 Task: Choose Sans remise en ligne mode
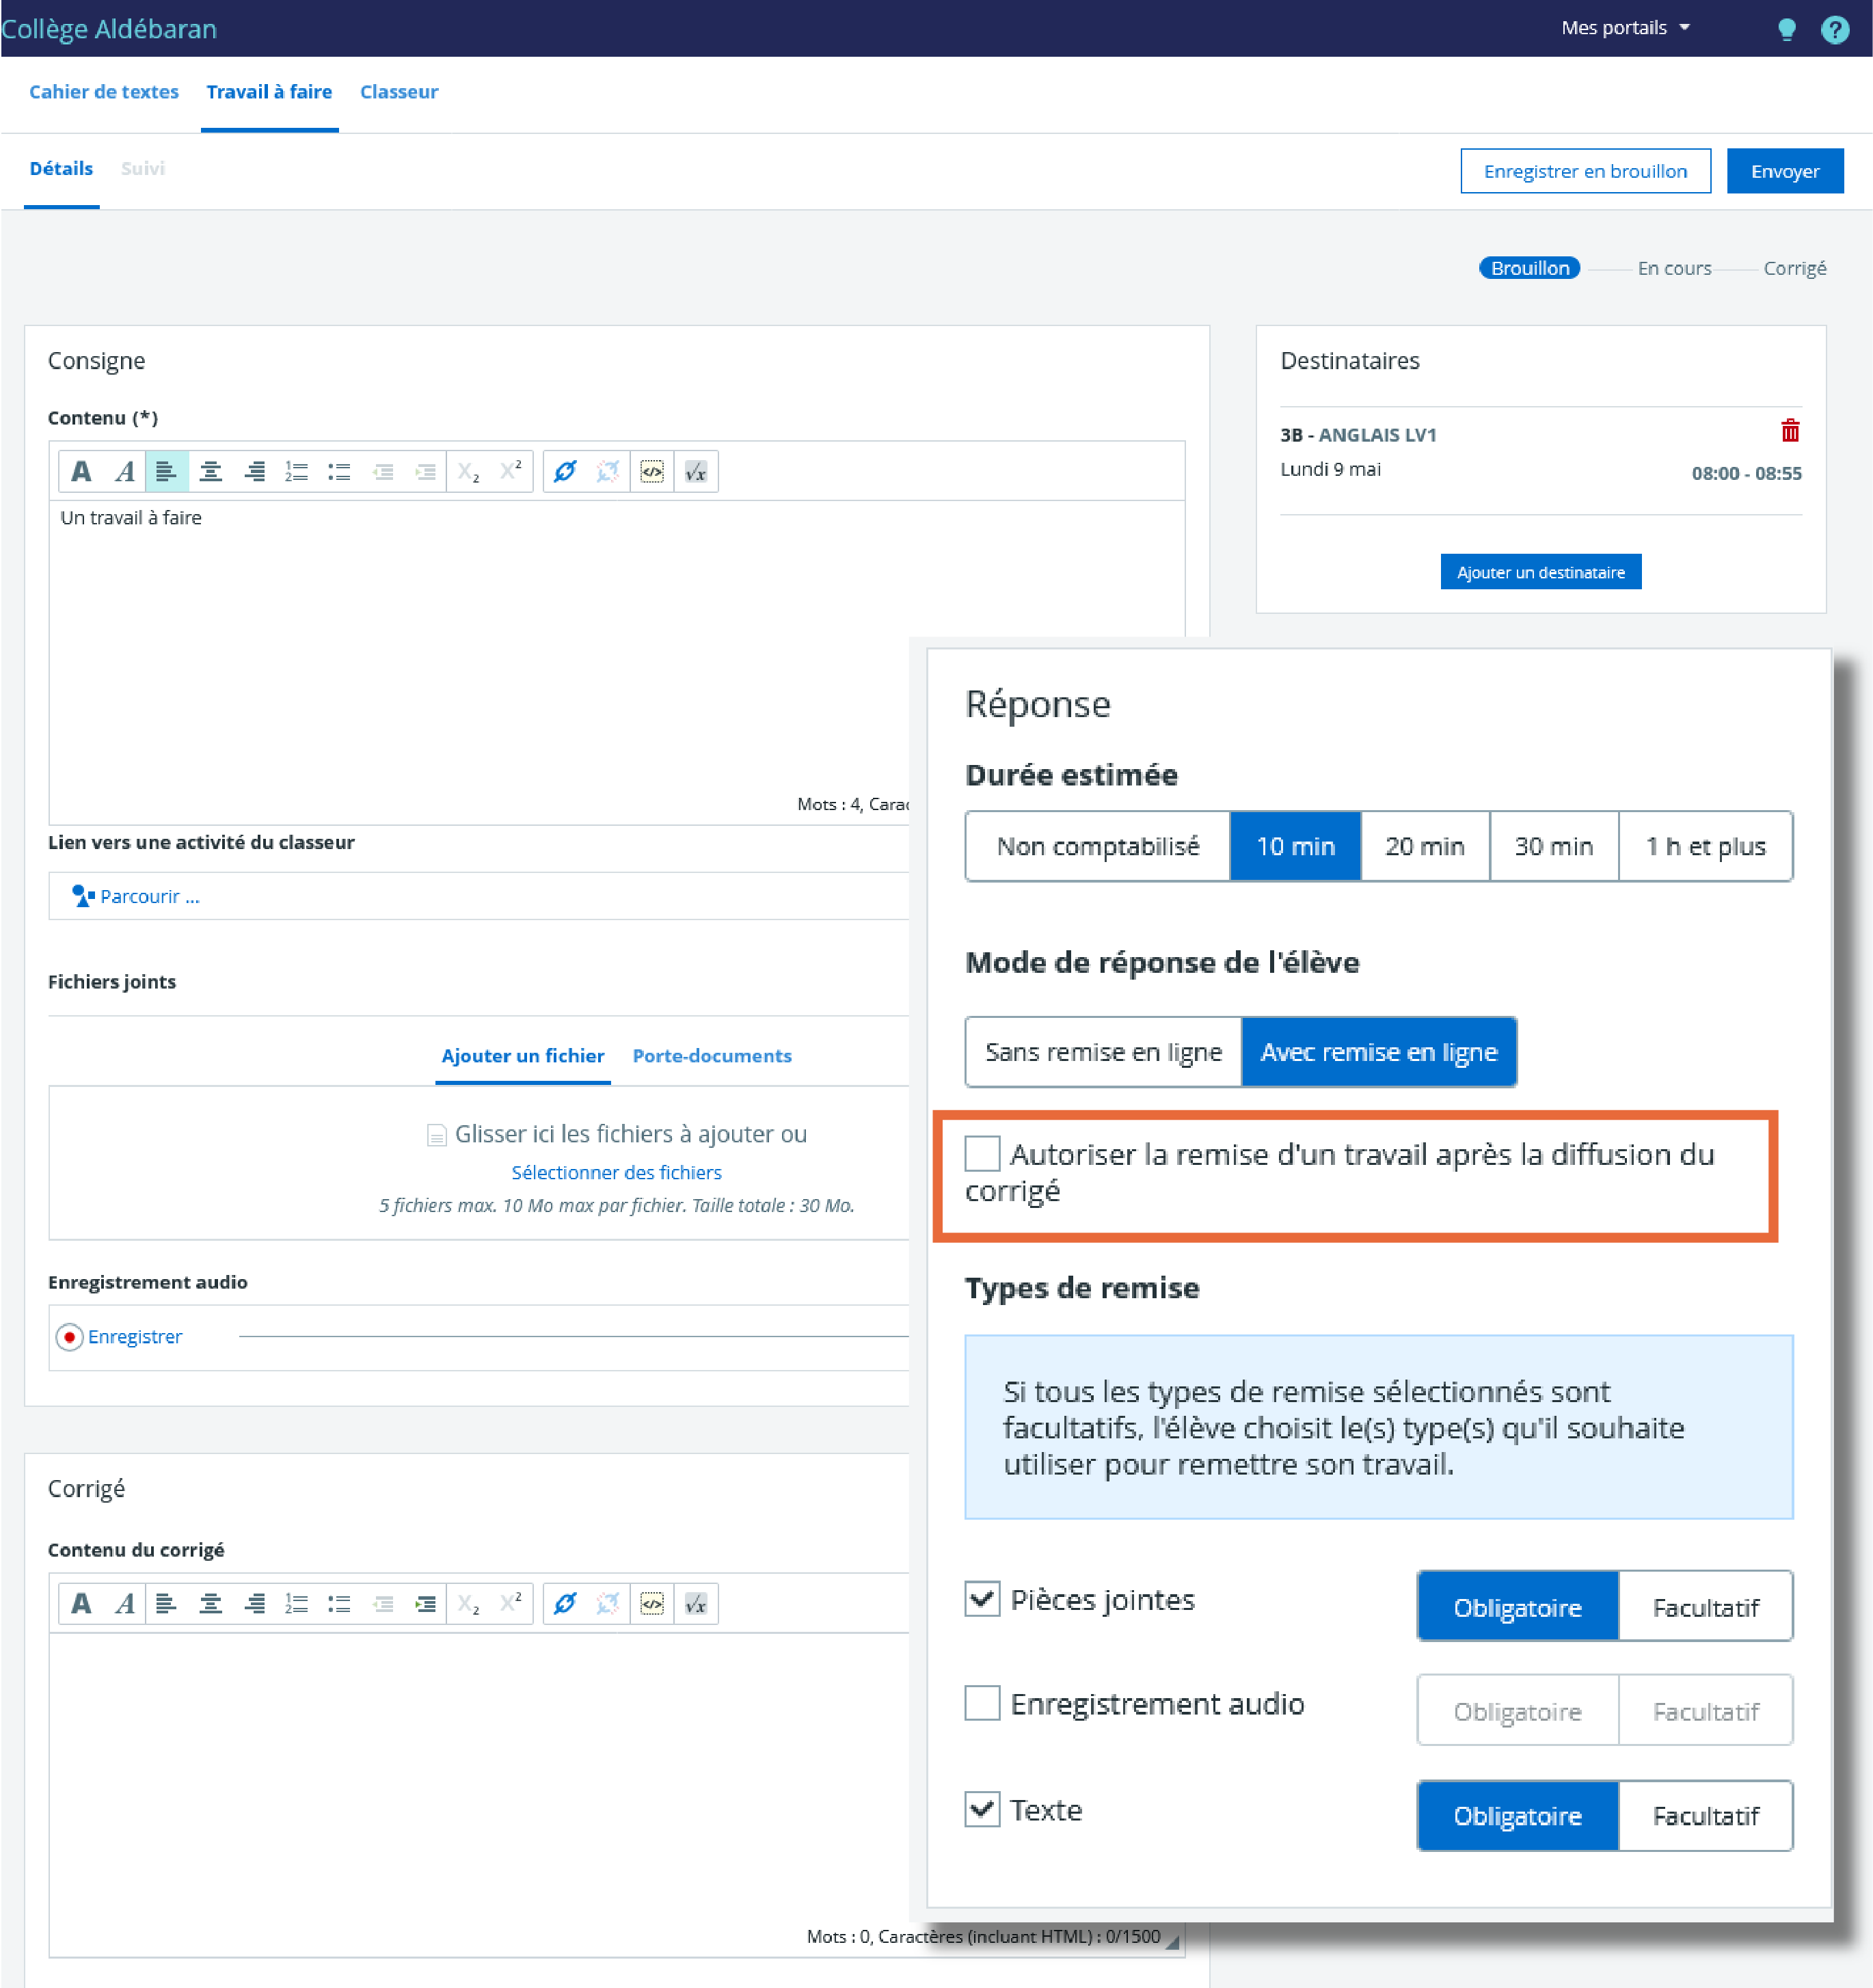1103,1052
